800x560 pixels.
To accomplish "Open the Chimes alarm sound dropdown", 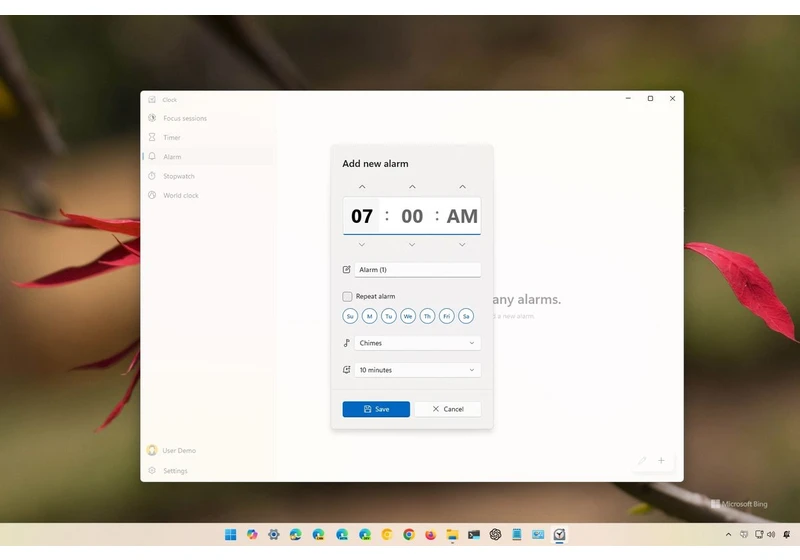I will 417,343.
